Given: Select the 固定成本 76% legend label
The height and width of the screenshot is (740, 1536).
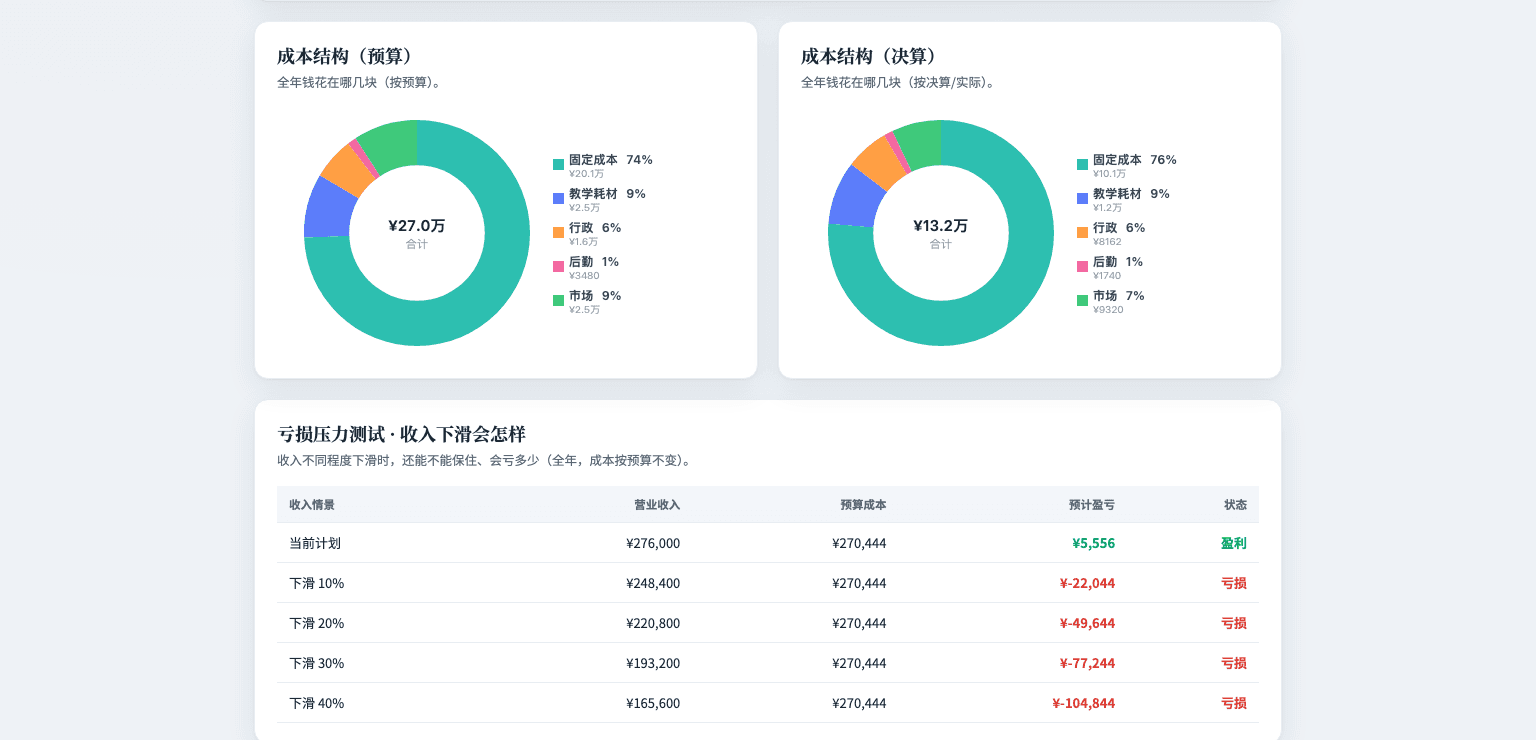Looking at the screenshot, I should pos(1135,160).
